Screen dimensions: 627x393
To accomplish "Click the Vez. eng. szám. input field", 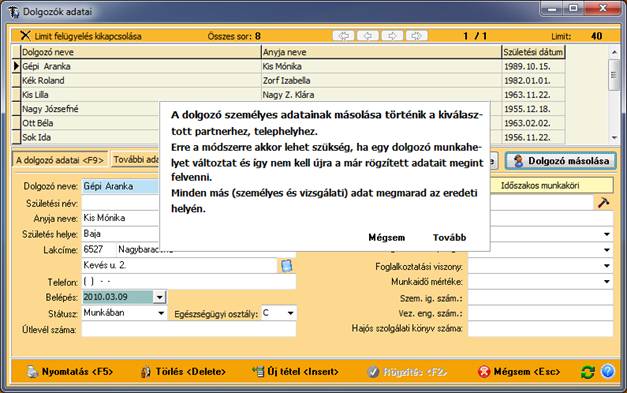I will pos(541,313).
